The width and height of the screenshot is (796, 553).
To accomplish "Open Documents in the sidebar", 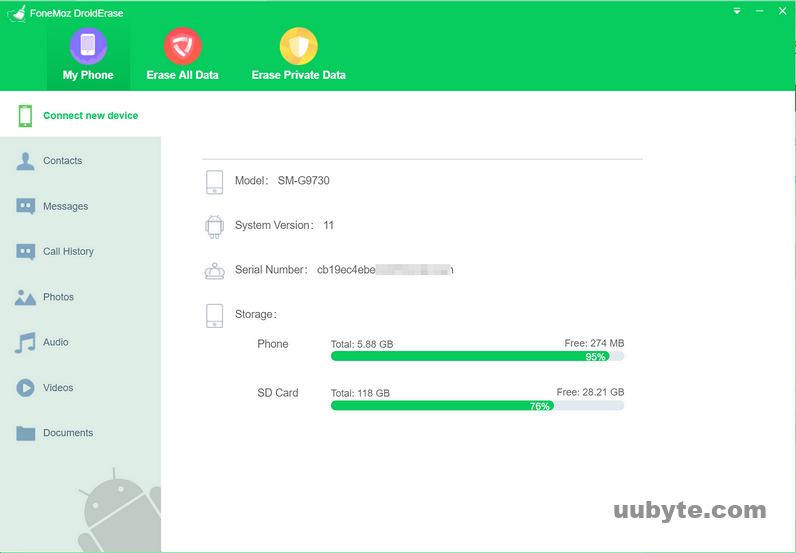I will point(80,433).
